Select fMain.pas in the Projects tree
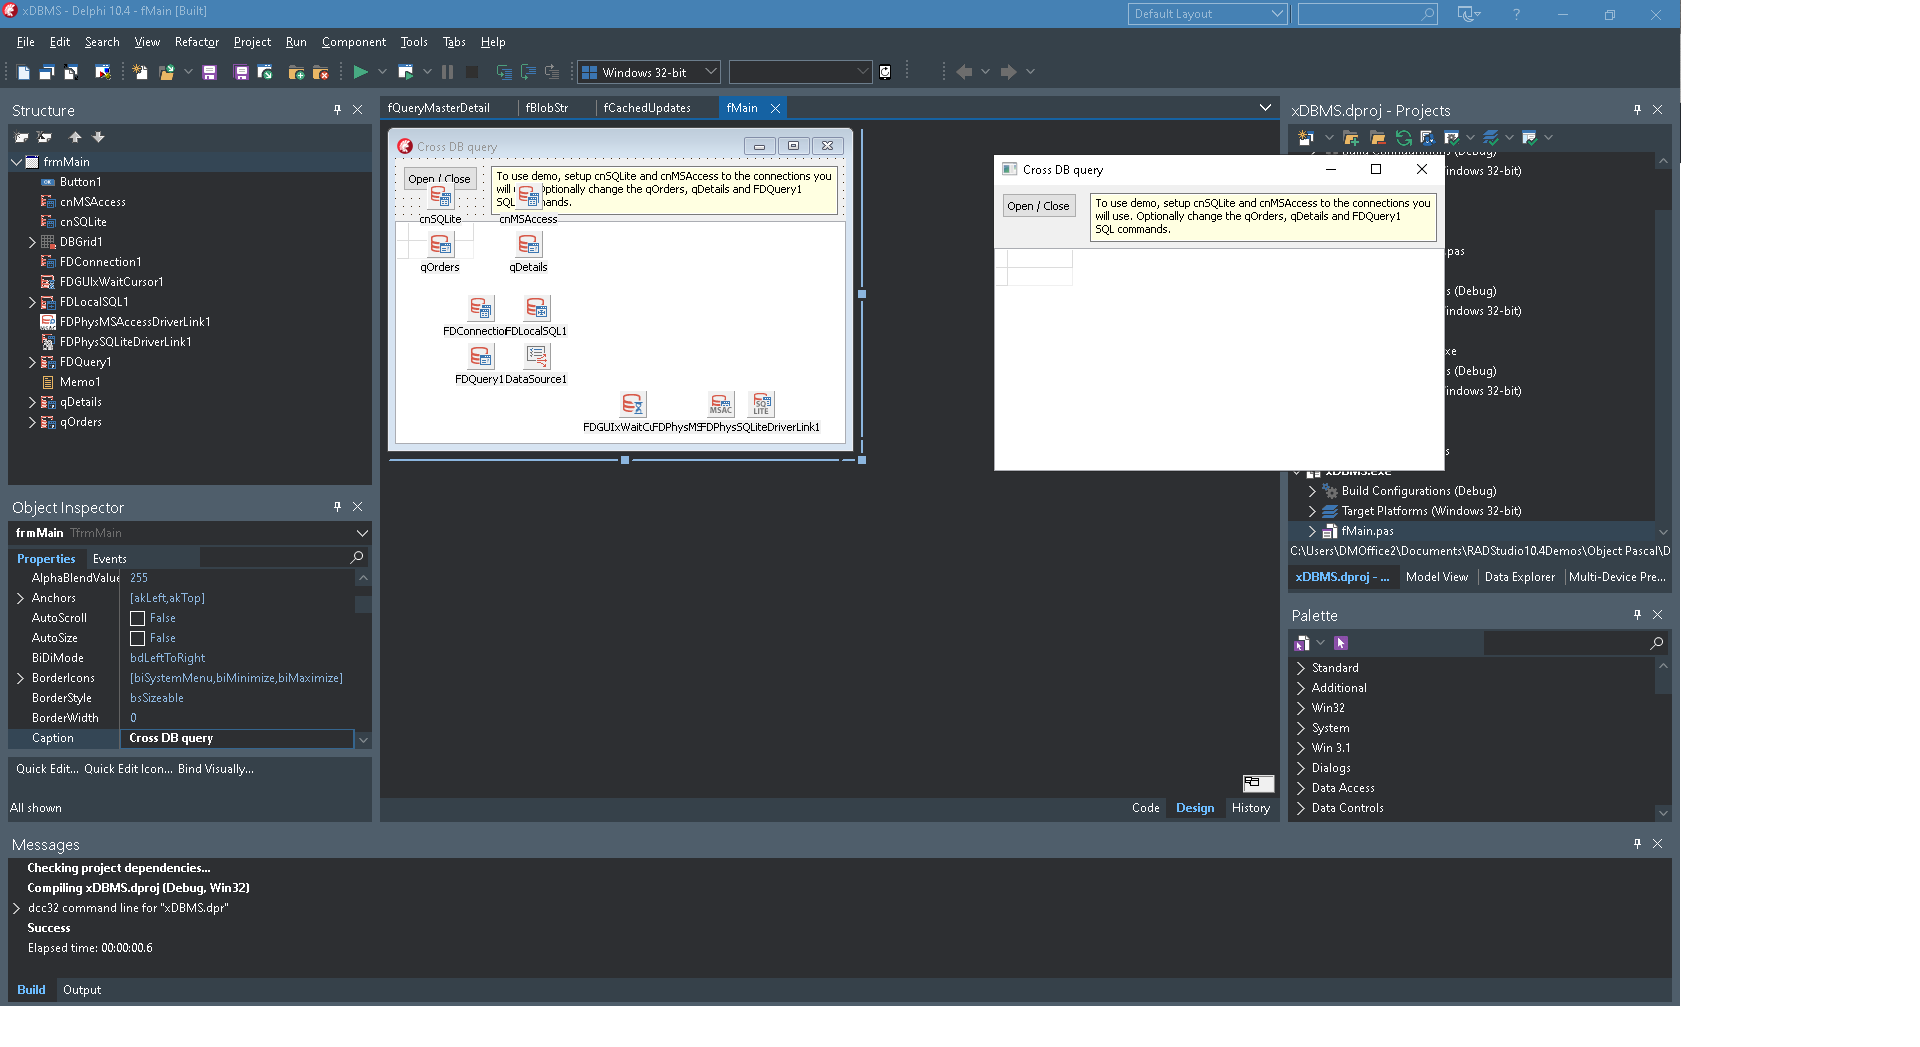 [1367, 531]
